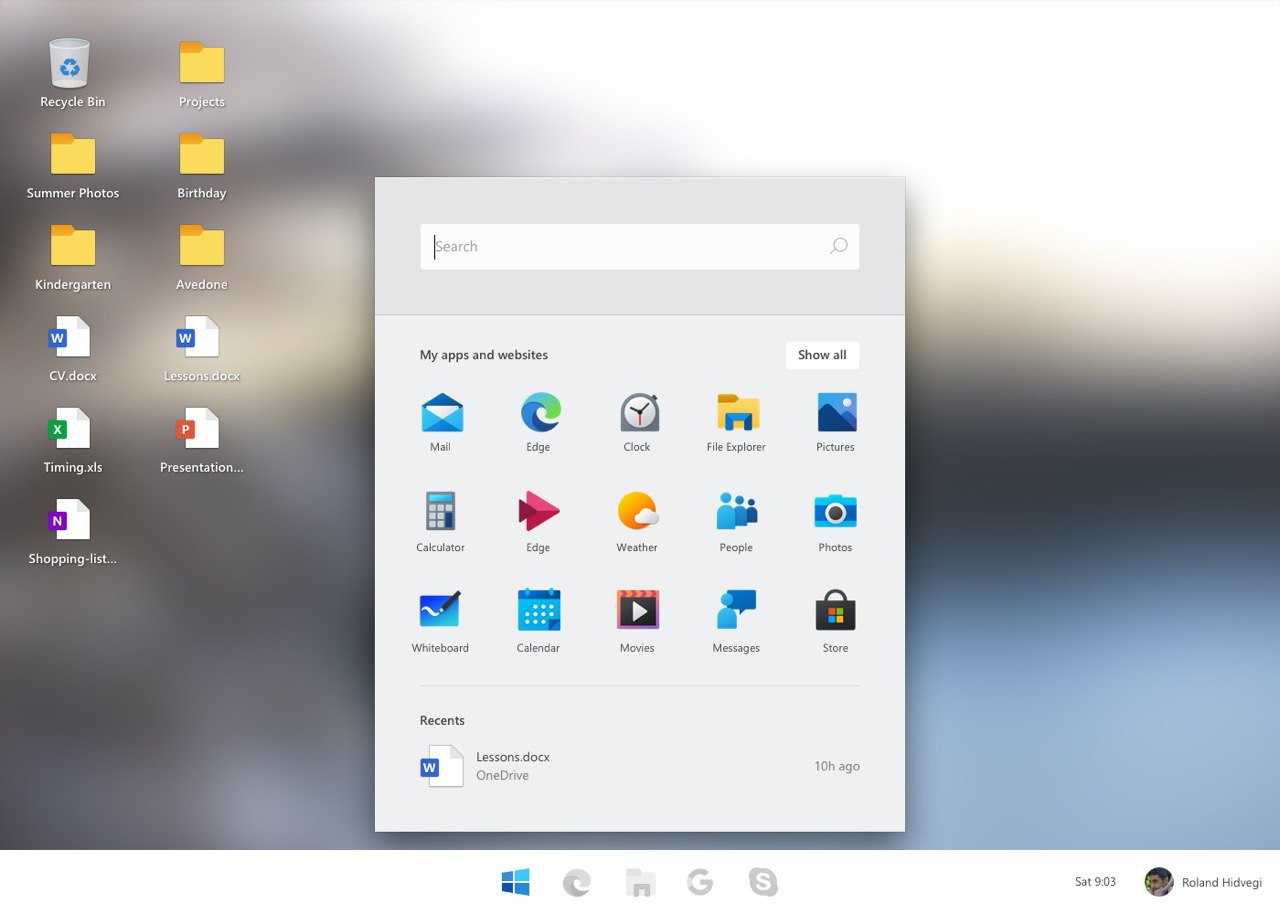
Task: Select the Presentation PowerPoint file
Action: point(202,441)
